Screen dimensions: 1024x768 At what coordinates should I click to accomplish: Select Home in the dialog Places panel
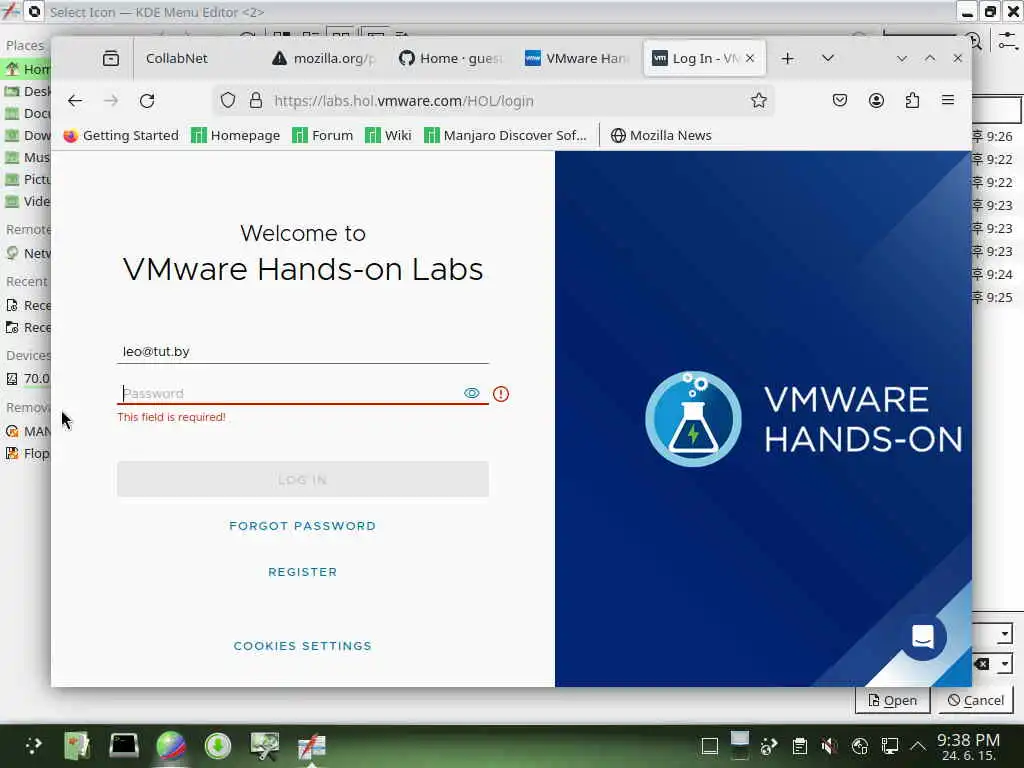(x=26, y=69)
